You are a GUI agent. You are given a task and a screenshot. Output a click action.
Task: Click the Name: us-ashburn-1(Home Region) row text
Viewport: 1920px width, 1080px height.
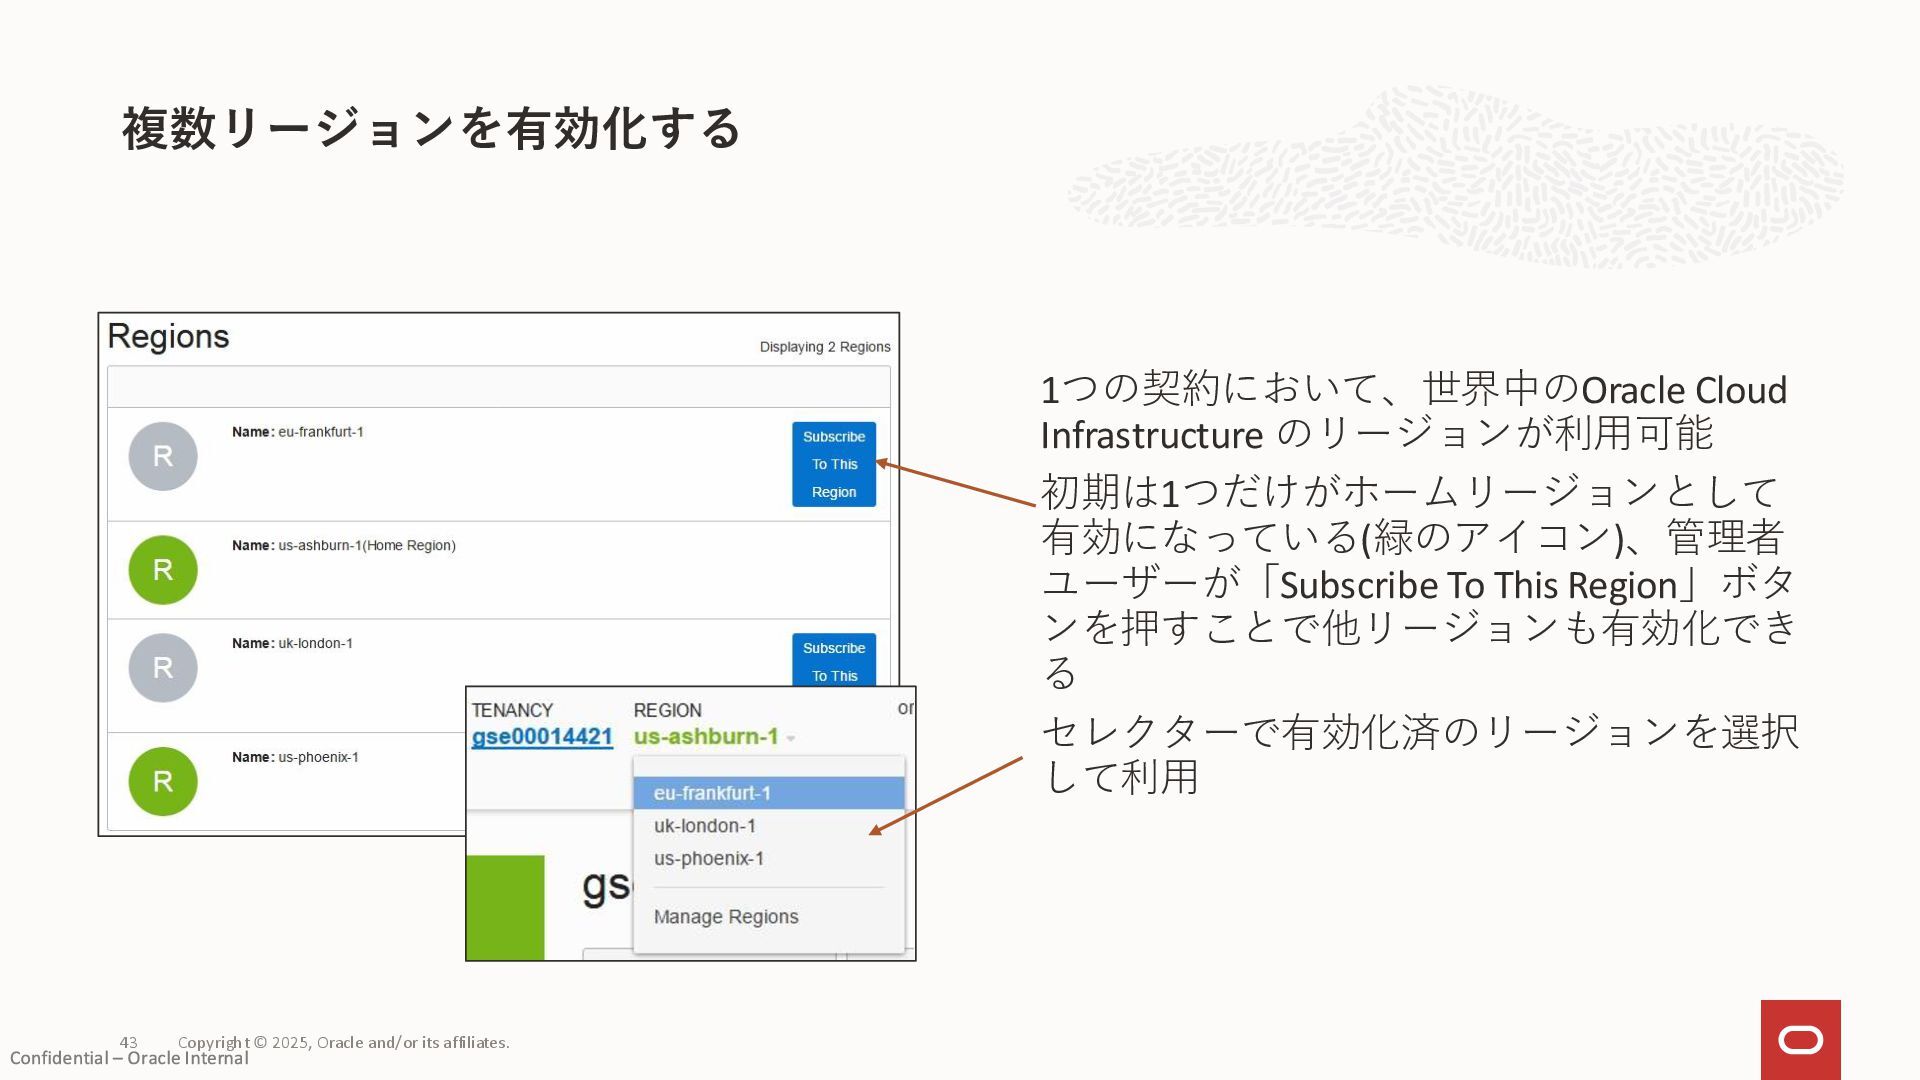tap(343, 546)
